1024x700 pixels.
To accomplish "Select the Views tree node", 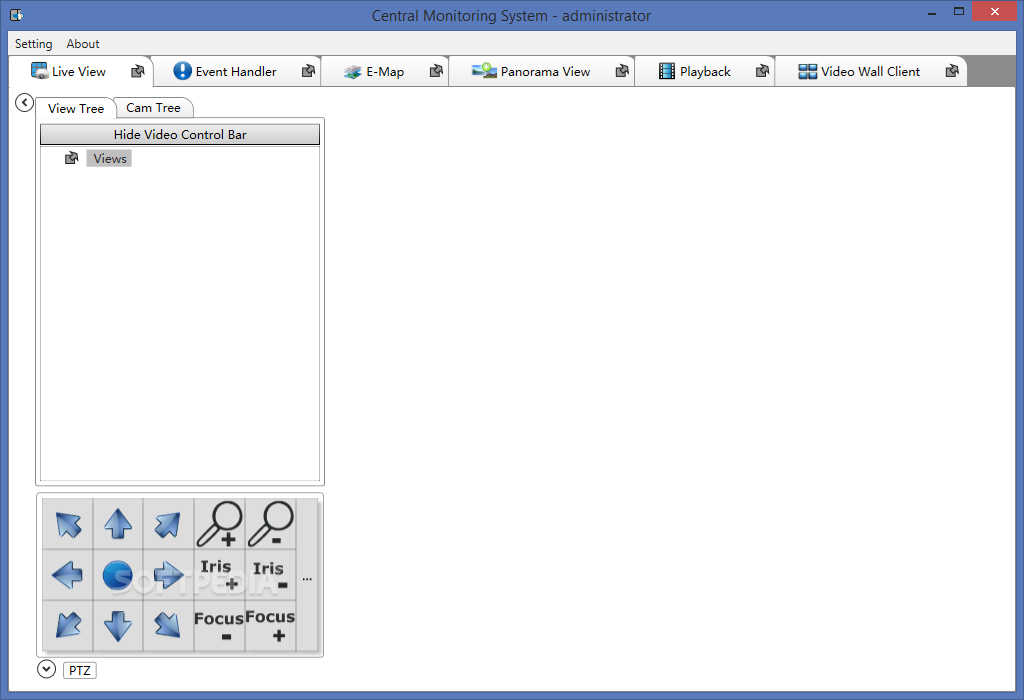I will pyautogui.click(x=109, y=158).
